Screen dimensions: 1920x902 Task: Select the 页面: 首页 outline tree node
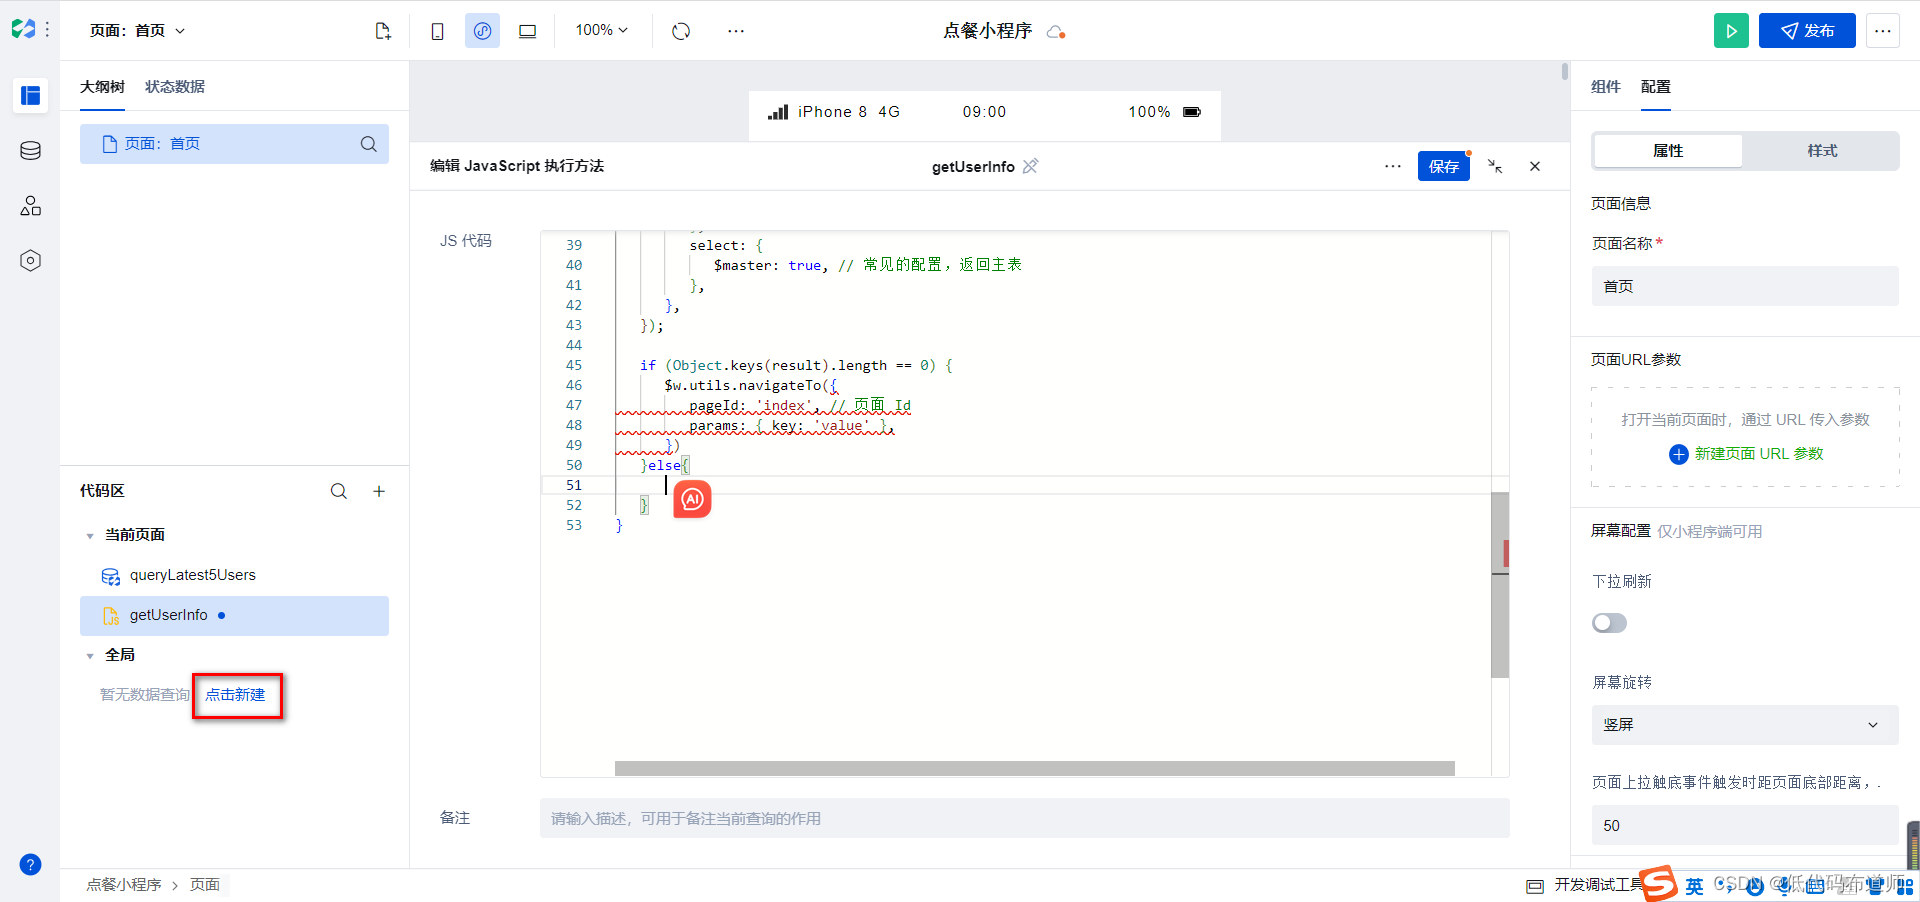coord(234,144)
